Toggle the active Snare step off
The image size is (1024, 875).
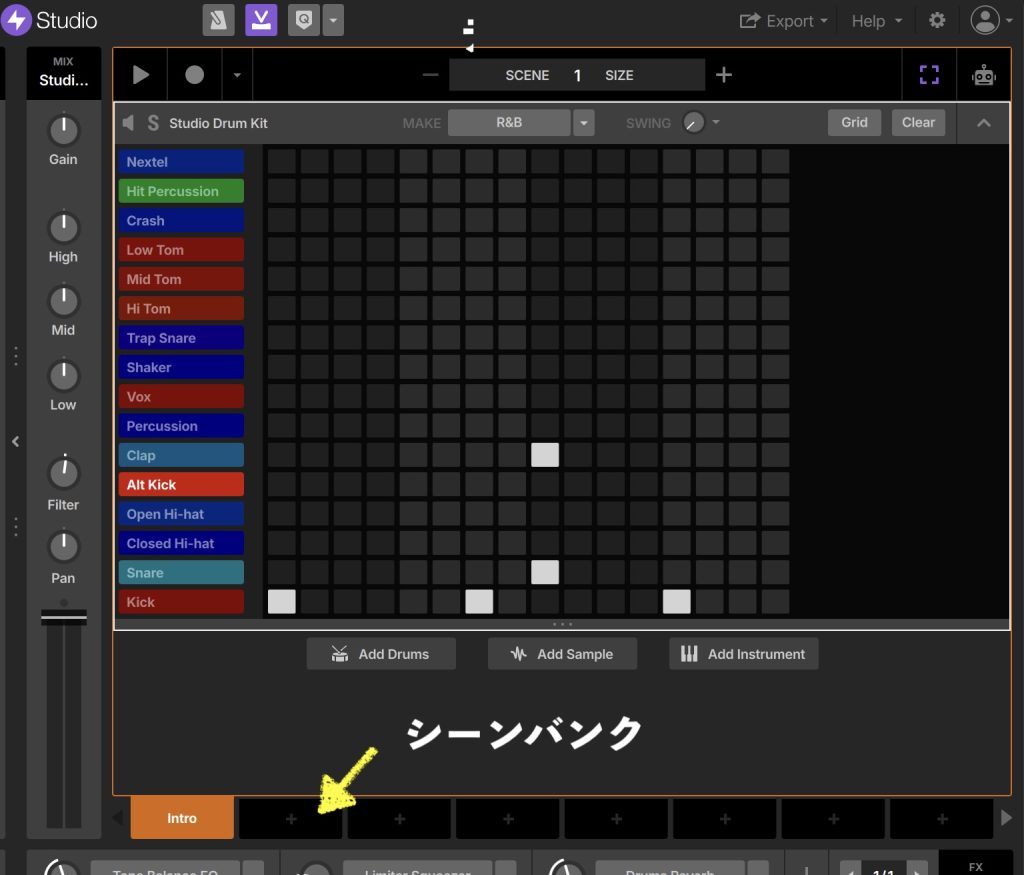coord(545,572)
